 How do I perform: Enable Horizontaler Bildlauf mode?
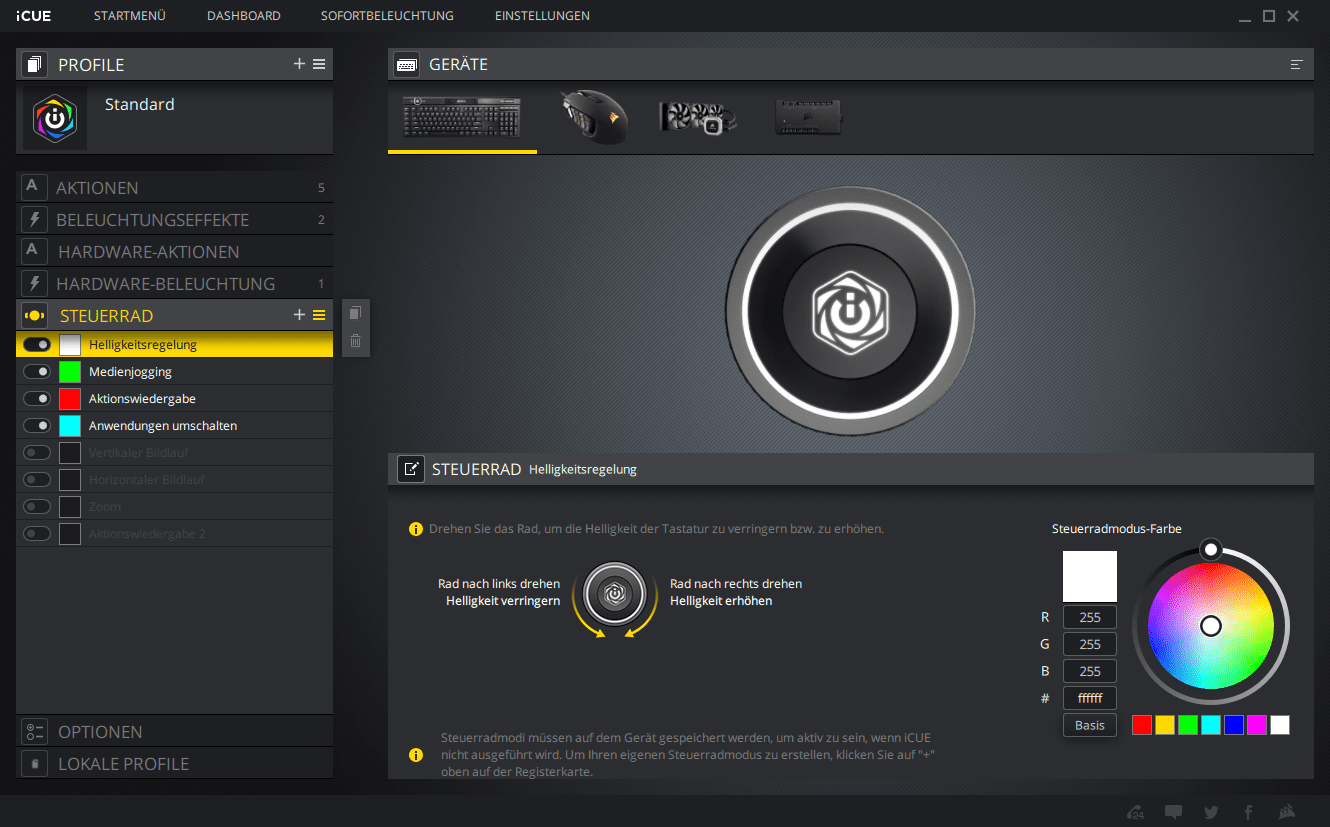pyautogui.click(x=37, y=479)
